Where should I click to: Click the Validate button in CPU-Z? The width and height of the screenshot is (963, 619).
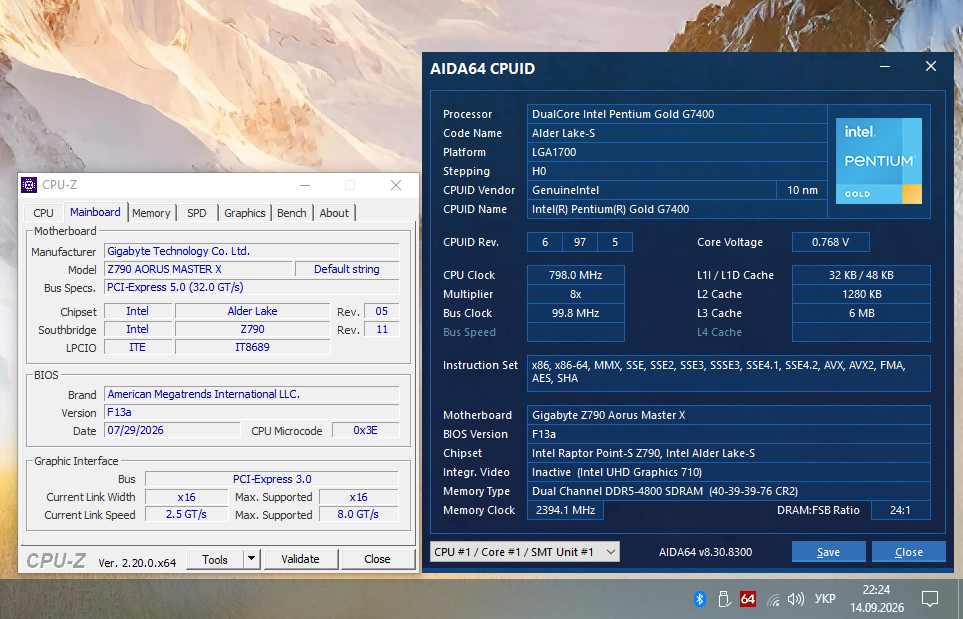[300, 559]
